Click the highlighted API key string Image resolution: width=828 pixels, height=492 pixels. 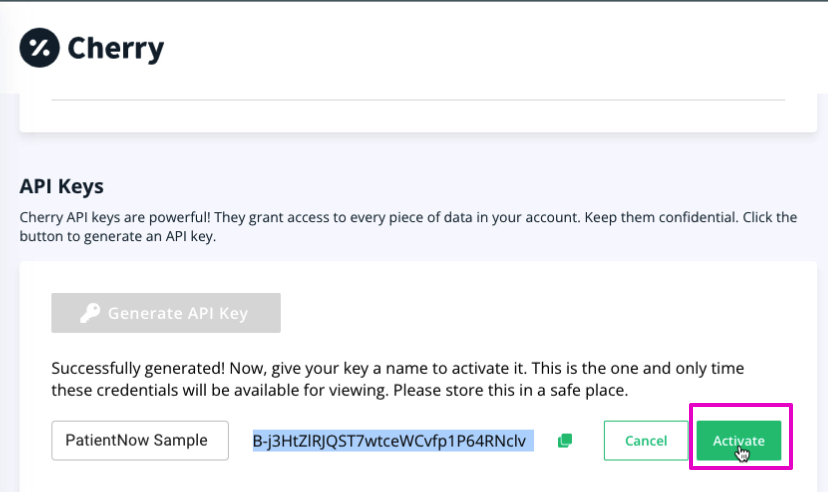pos(393,440)
